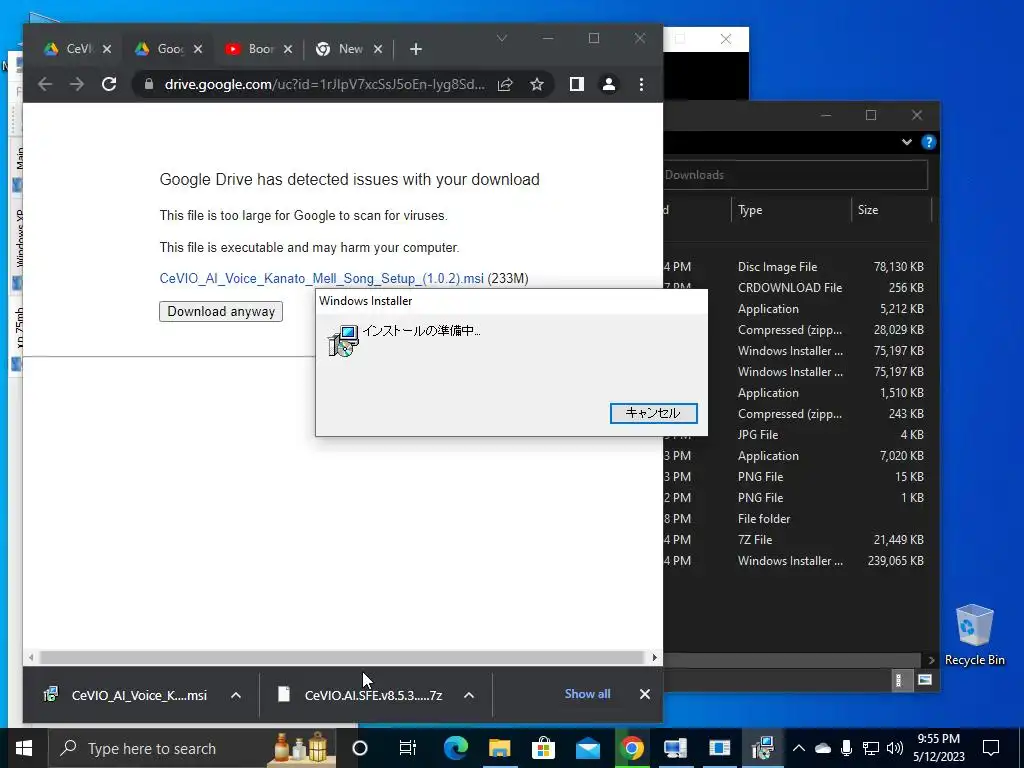Open the Windows notification center

tap(991, 748)
